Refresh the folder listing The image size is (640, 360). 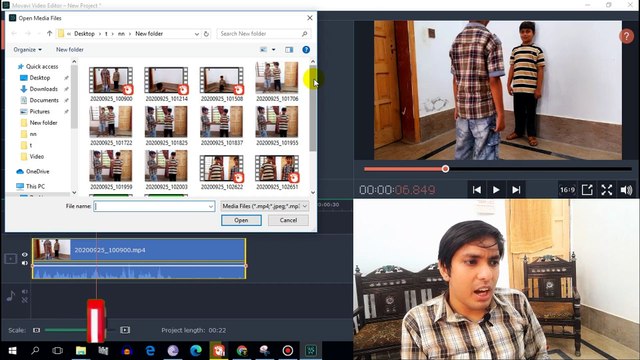point(206,34)
